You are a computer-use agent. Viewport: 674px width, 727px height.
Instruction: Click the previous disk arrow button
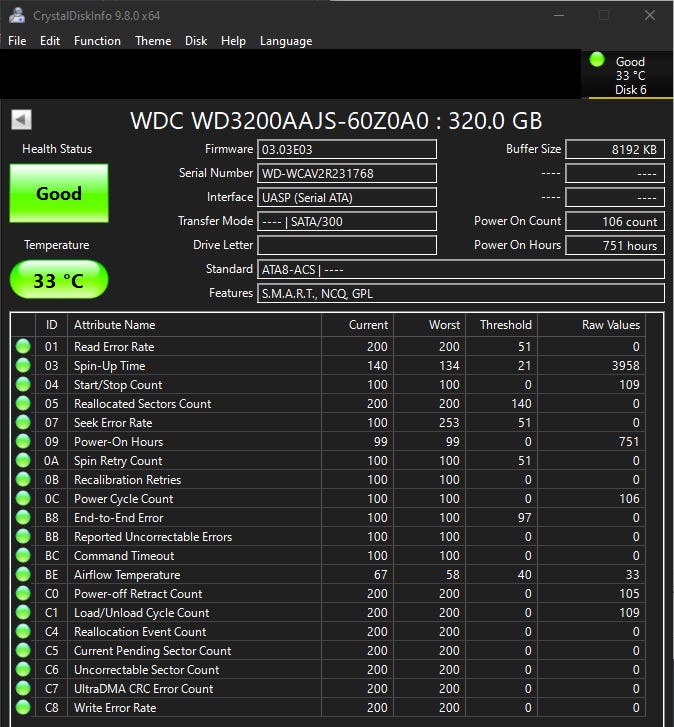coord(21,120)
